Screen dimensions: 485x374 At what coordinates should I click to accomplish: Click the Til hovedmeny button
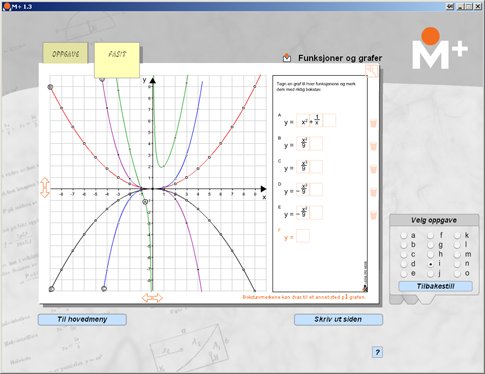82,319
